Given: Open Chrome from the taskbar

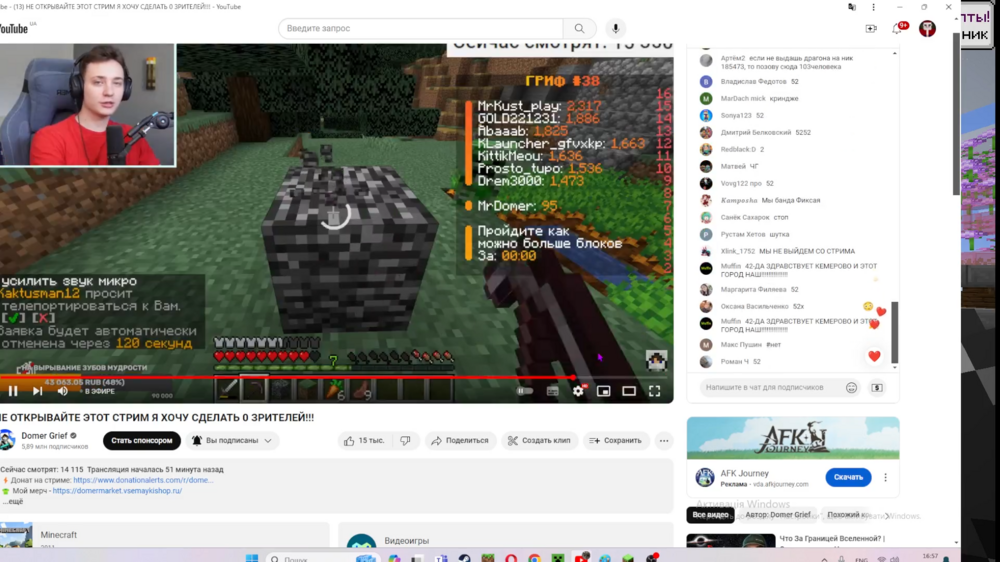Looking at the screenshot, I should 534,559.
